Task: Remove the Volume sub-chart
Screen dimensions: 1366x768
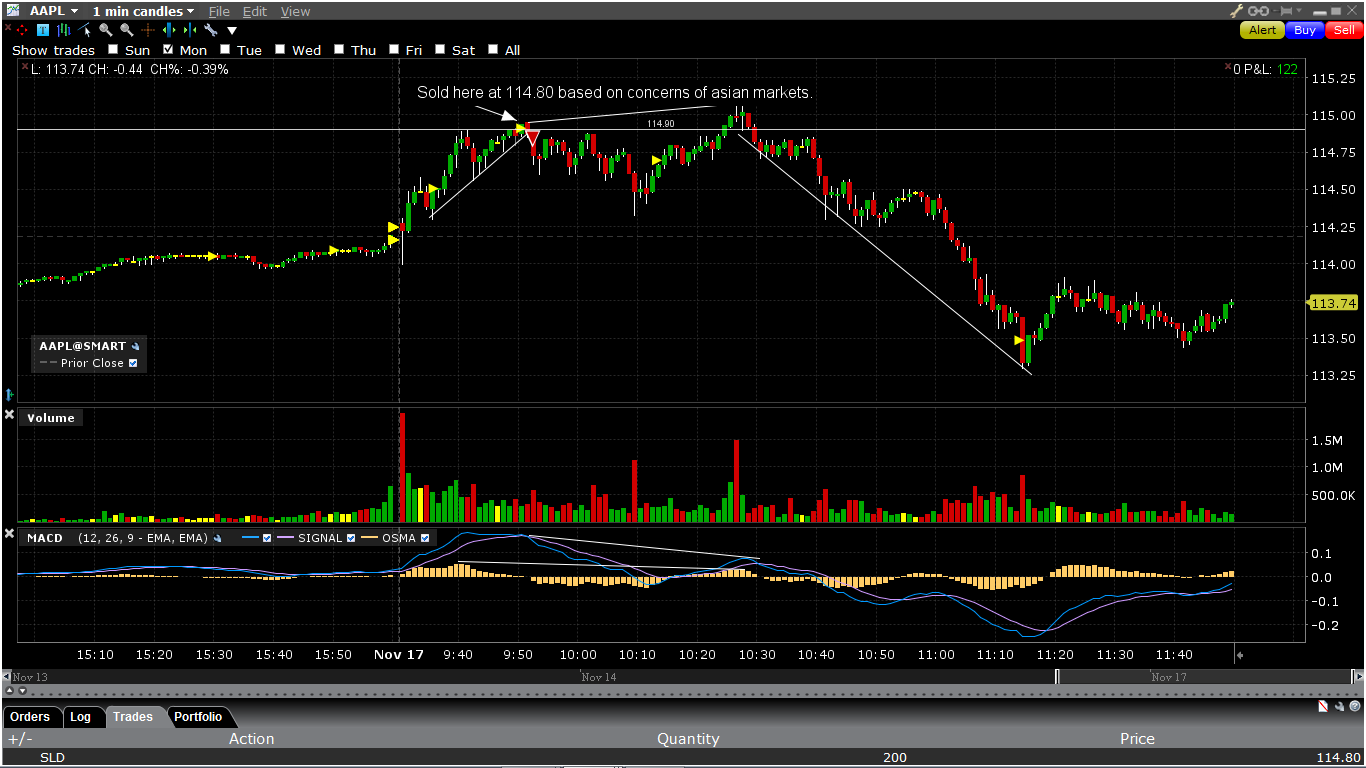Action: click(9, 415)
